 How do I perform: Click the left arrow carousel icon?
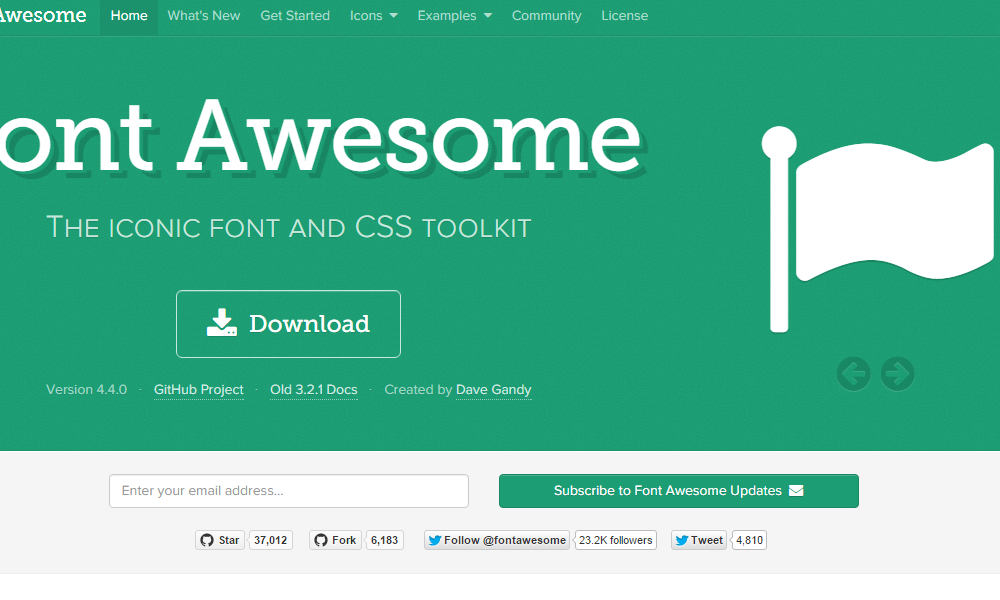[853, 374]
